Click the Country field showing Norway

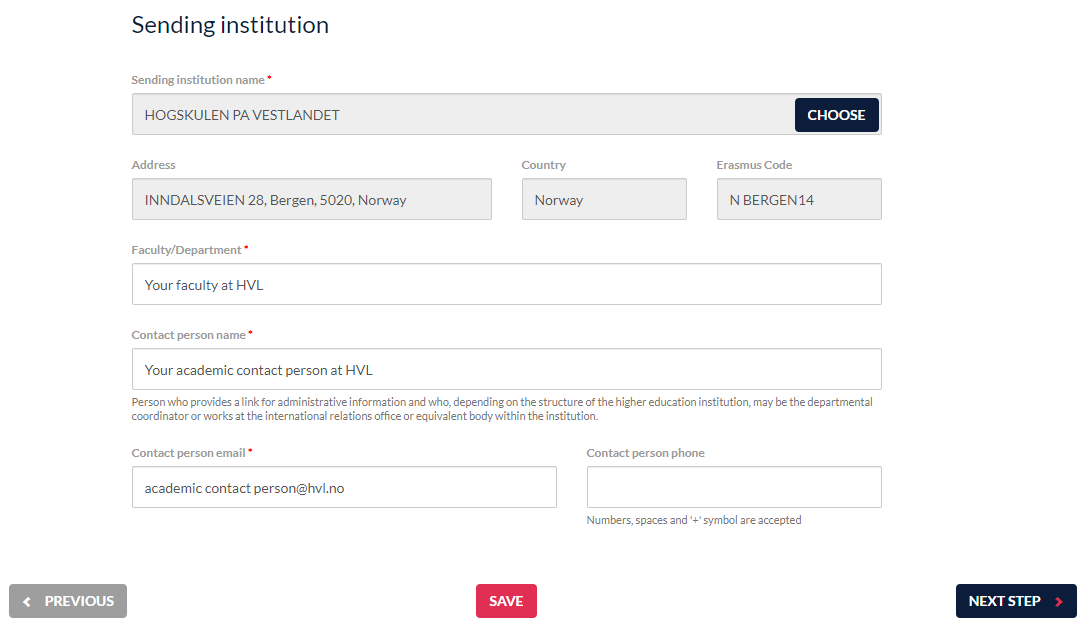pos(603,200)
